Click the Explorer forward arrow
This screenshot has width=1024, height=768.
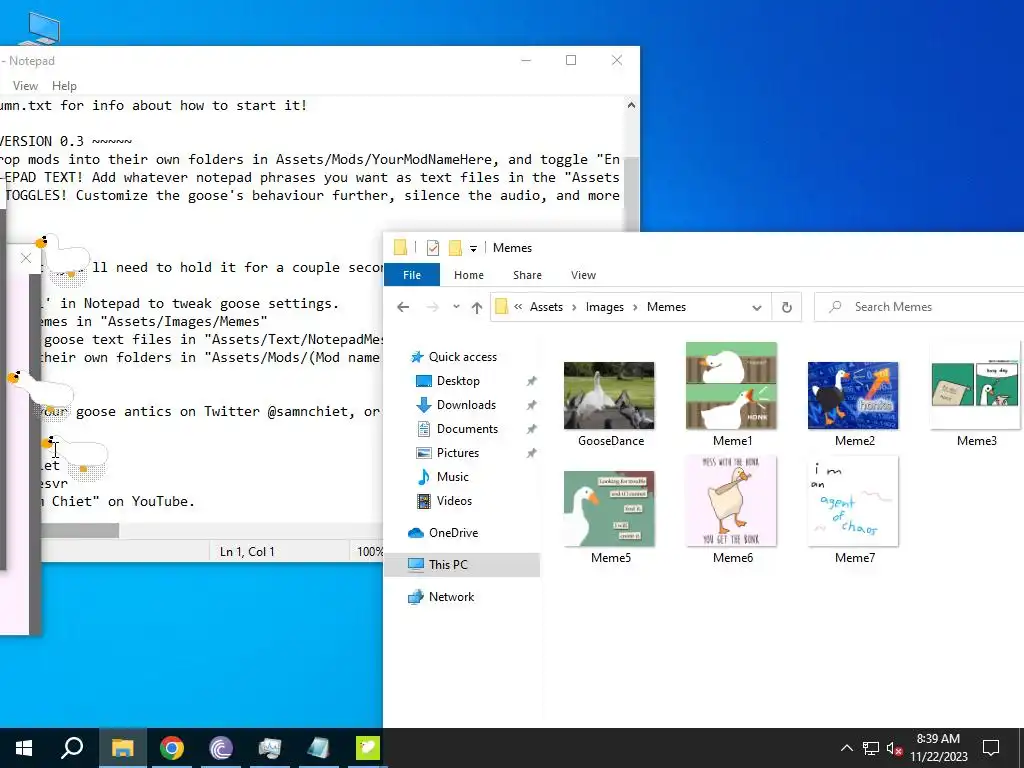click(432, 307)
